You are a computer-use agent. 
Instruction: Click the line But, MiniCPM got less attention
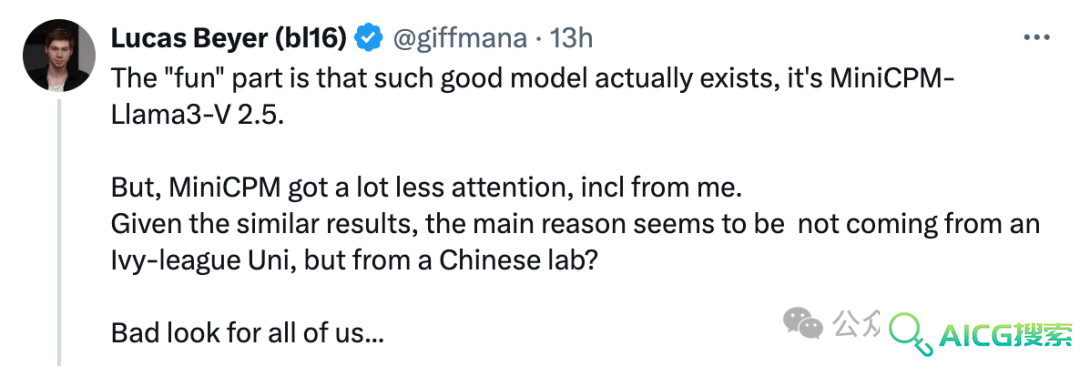click(425, 188)
